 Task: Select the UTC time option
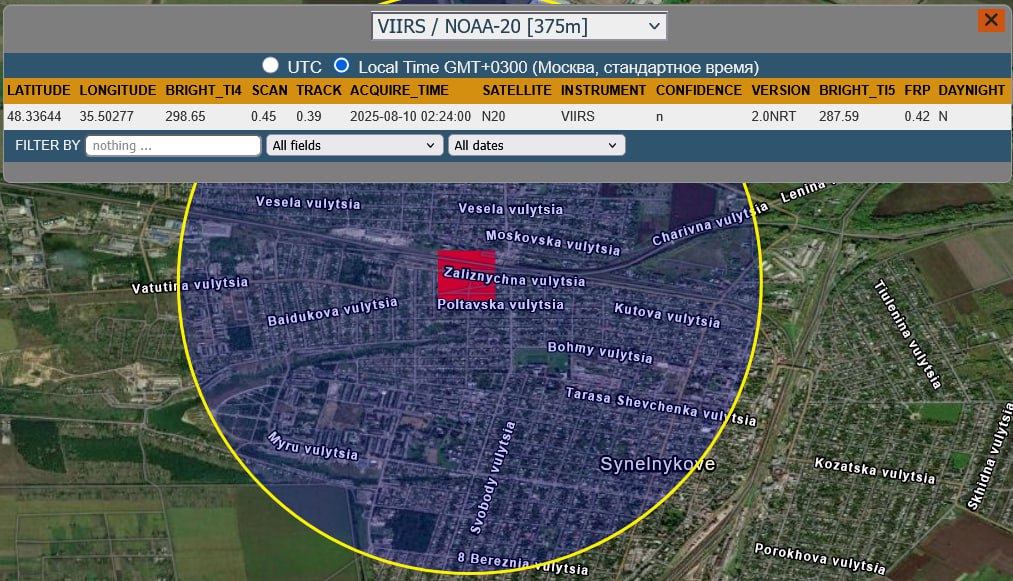click(271, 65)
